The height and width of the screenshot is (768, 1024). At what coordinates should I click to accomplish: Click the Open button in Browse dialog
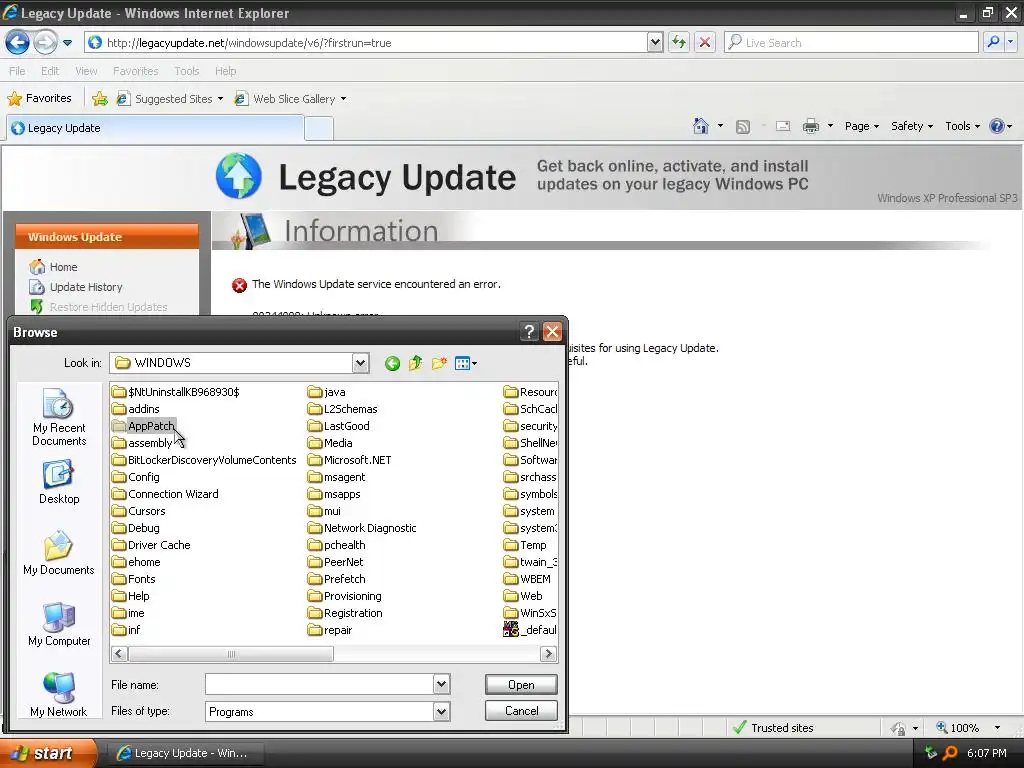(x=521, y=684)
